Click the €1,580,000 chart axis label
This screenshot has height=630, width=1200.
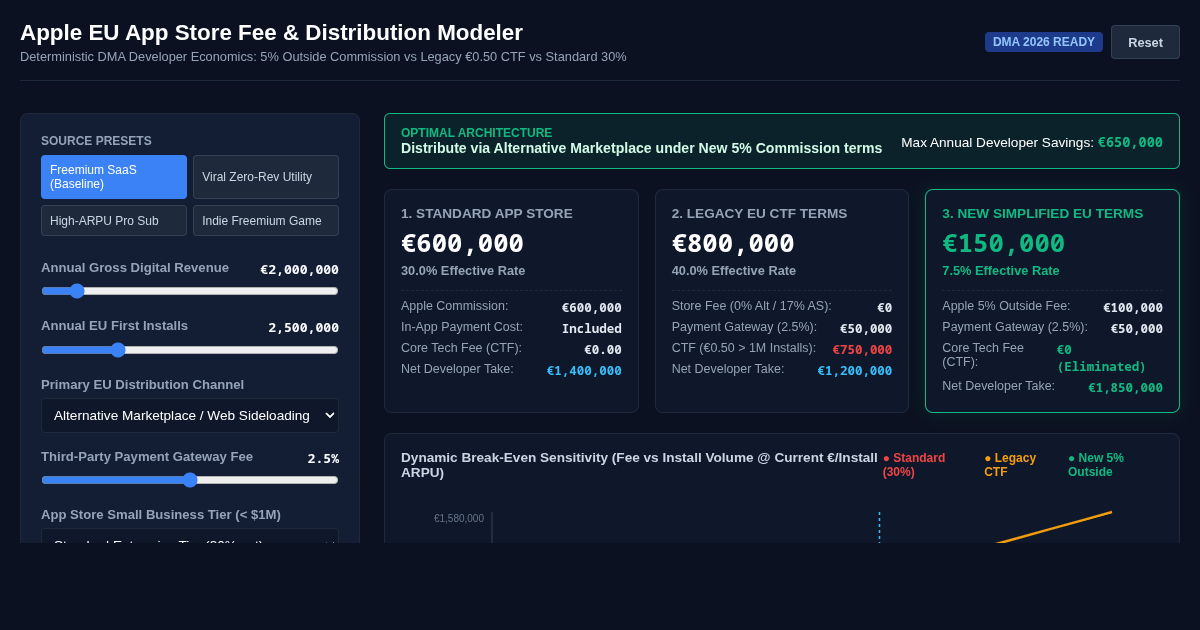point(459,518)
